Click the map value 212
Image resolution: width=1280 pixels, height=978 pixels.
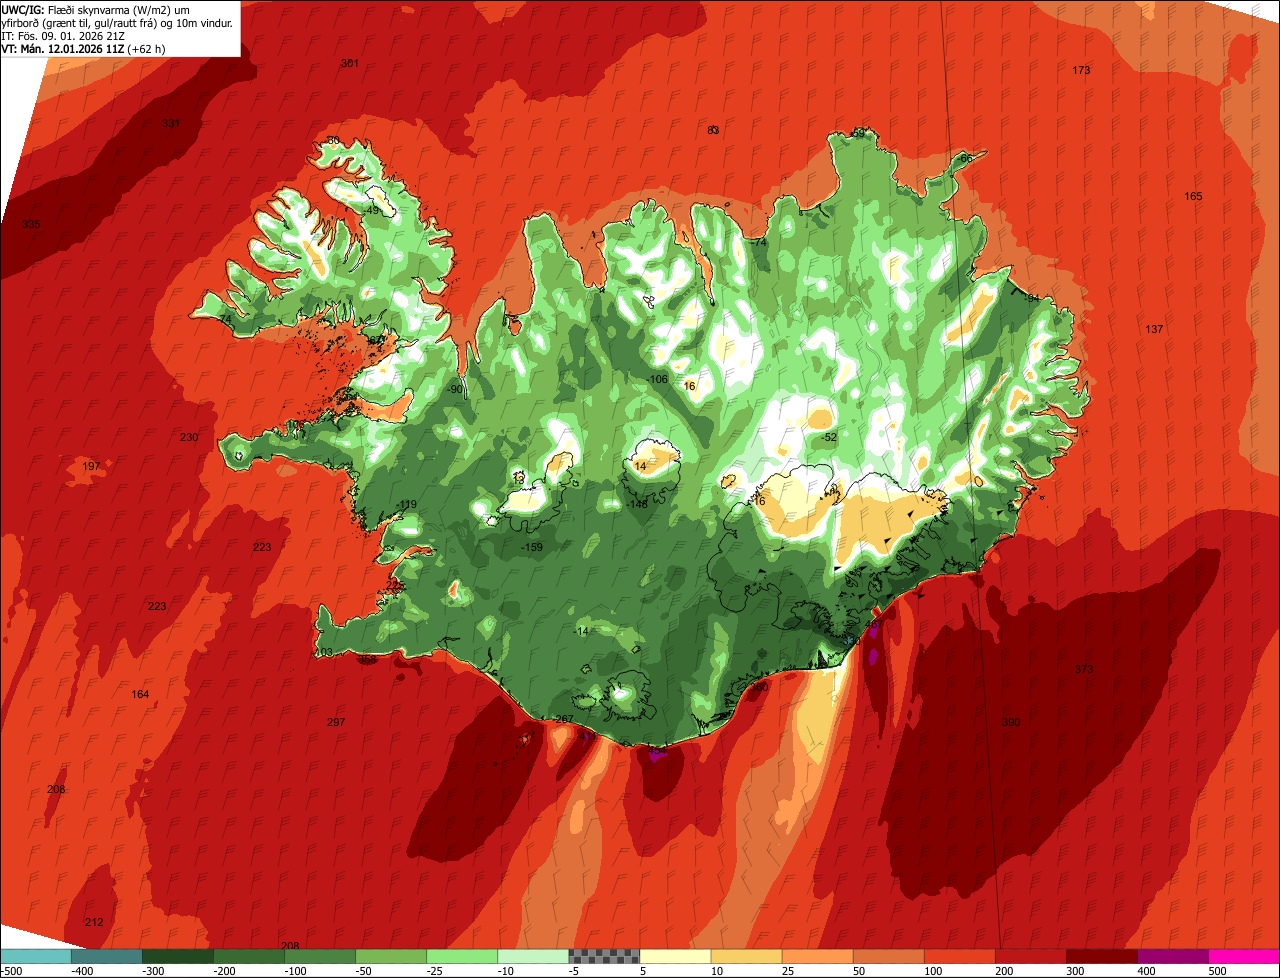tap(94, 922)
